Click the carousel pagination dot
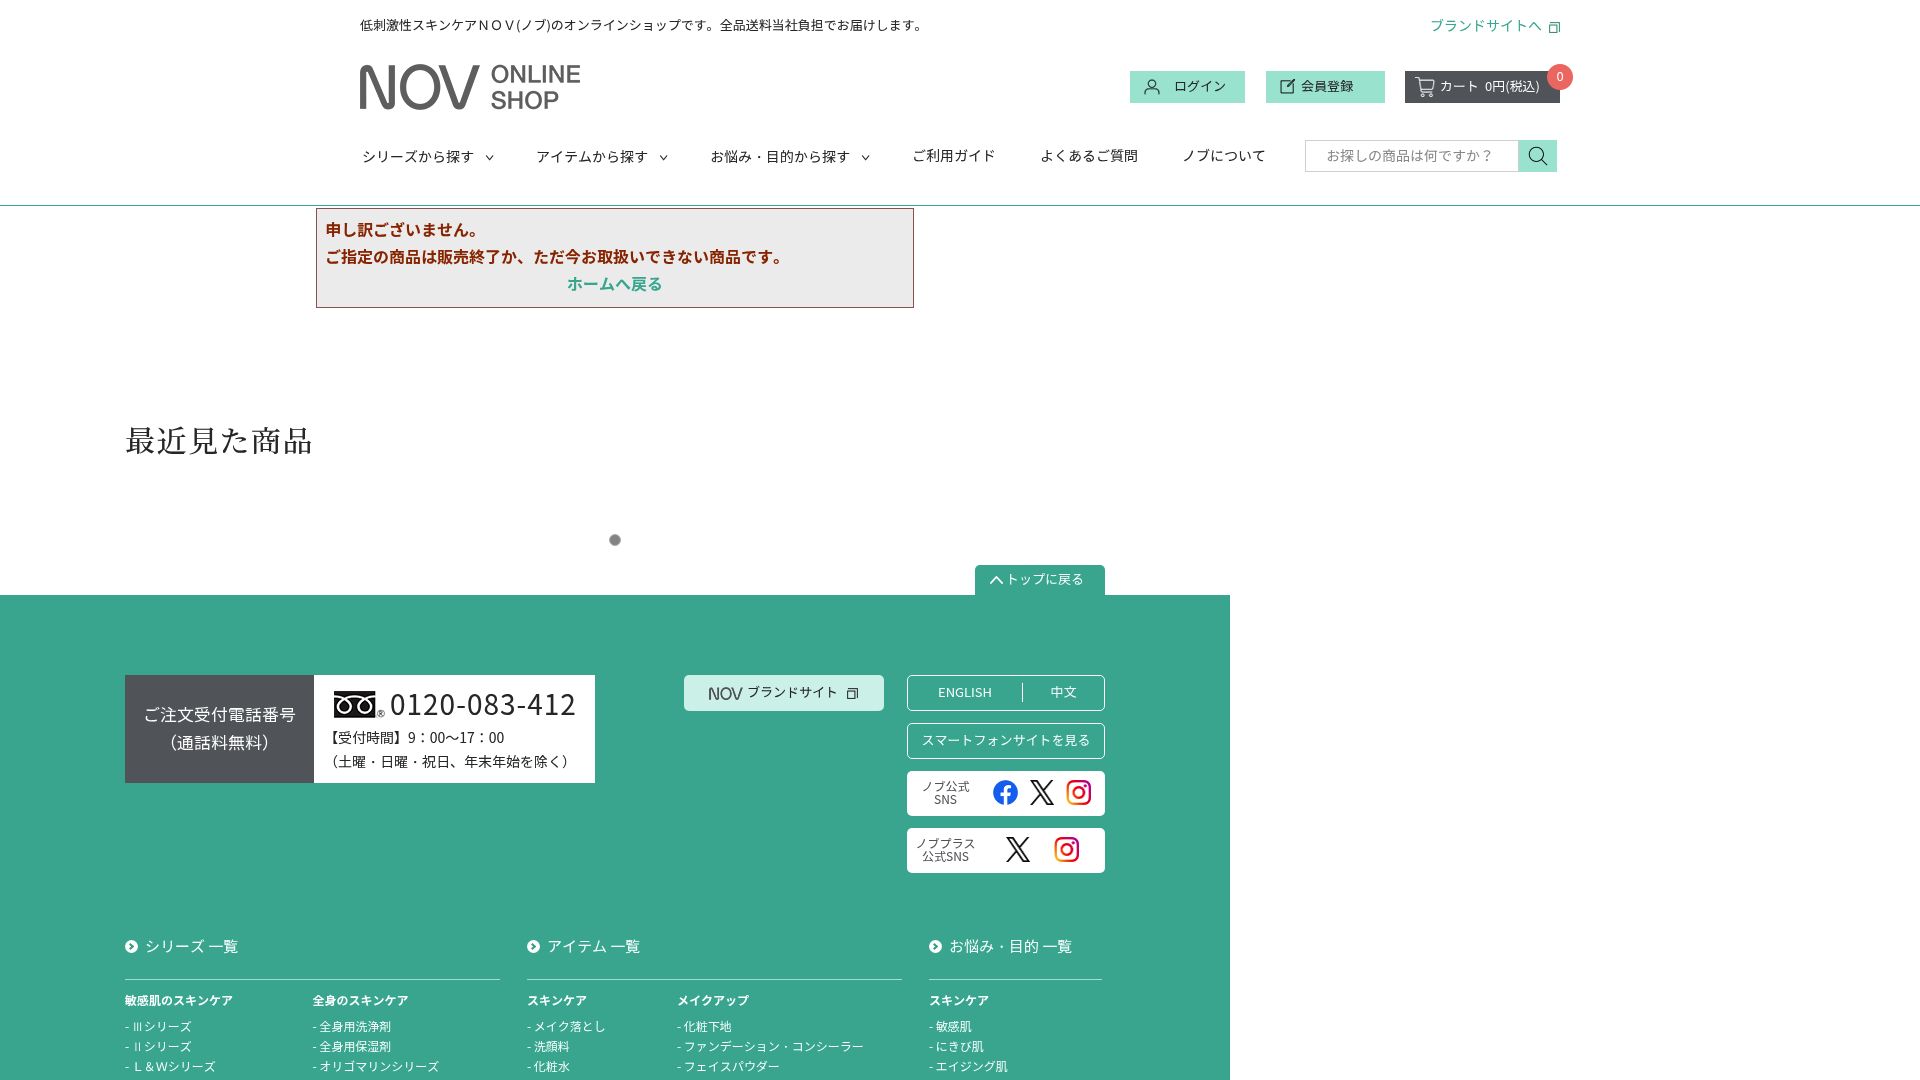Viewport: 1920px width, 1080px height. point(615,540)
